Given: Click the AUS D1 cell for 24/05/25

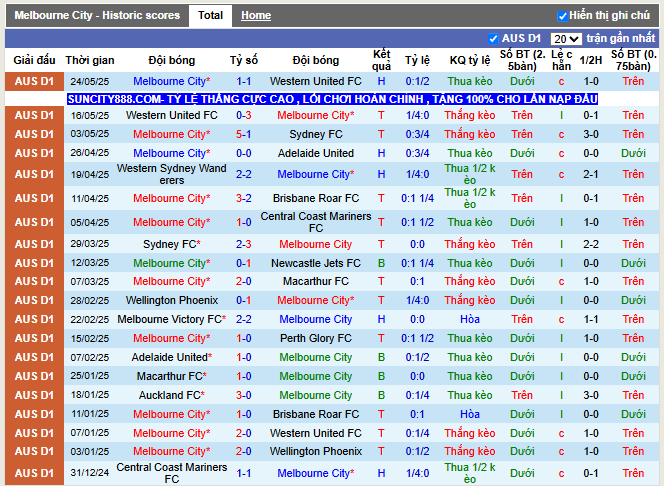Looking at the screenshot, I should click(x=34, y=81).
